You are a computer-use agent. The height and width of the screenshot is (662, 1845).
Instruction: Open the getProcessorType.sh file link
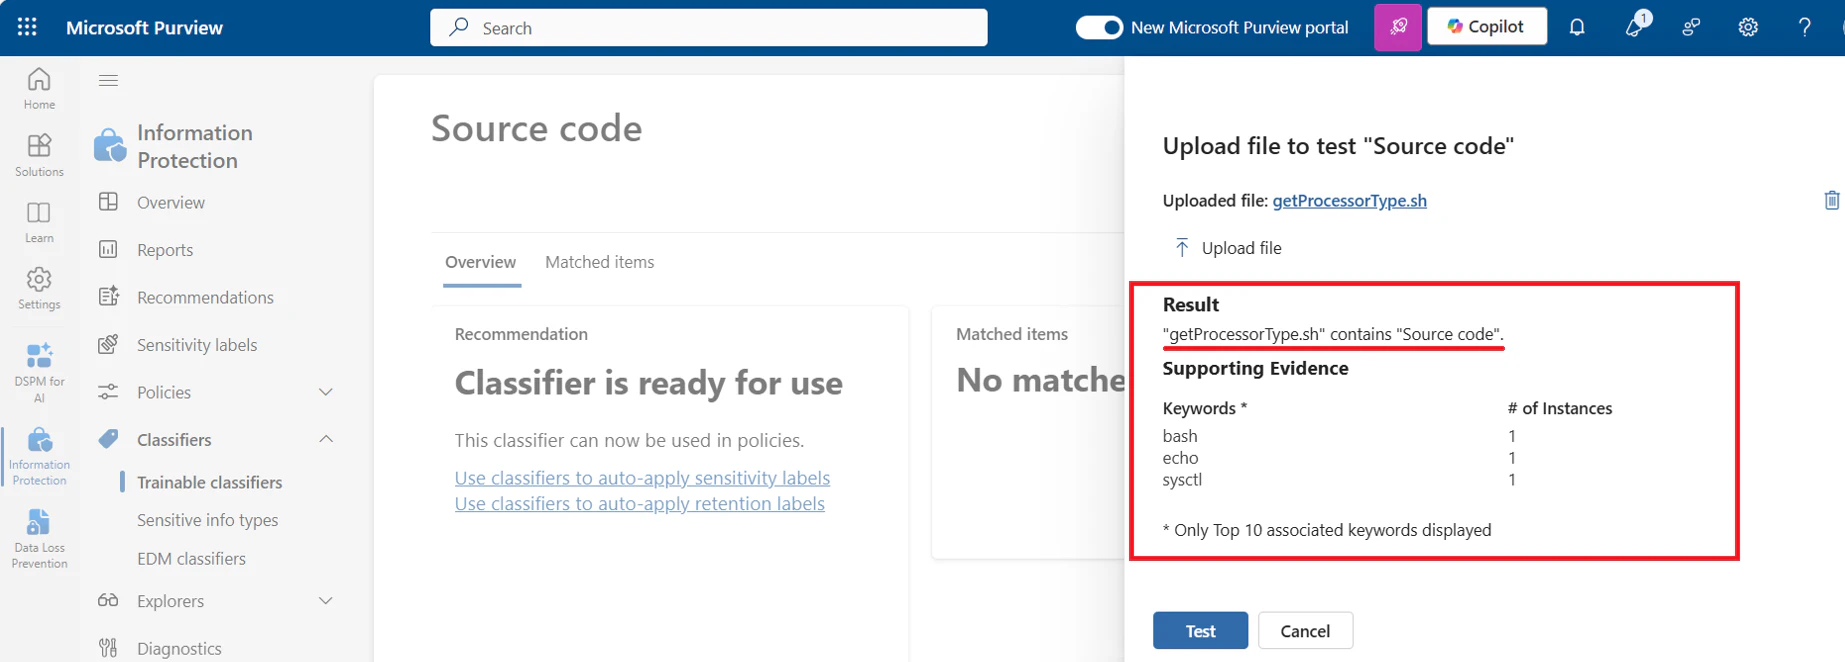1349,201
